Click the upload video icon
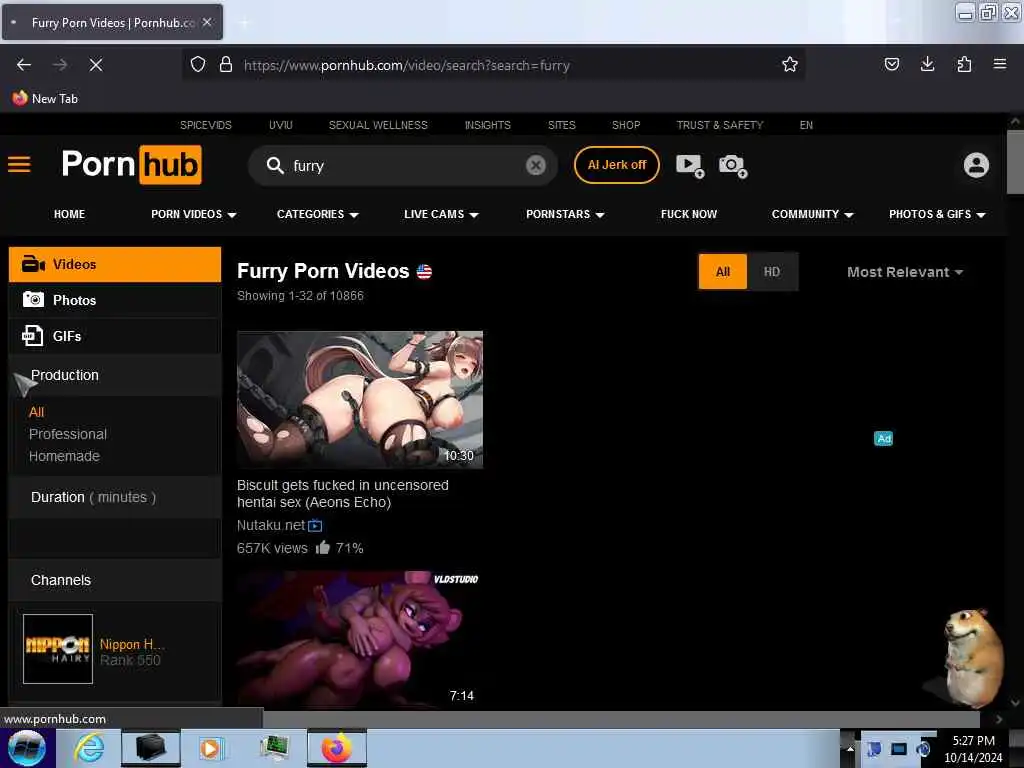Screen dimensions: 1024x768 pyautogui.click(x=690, y=166)
